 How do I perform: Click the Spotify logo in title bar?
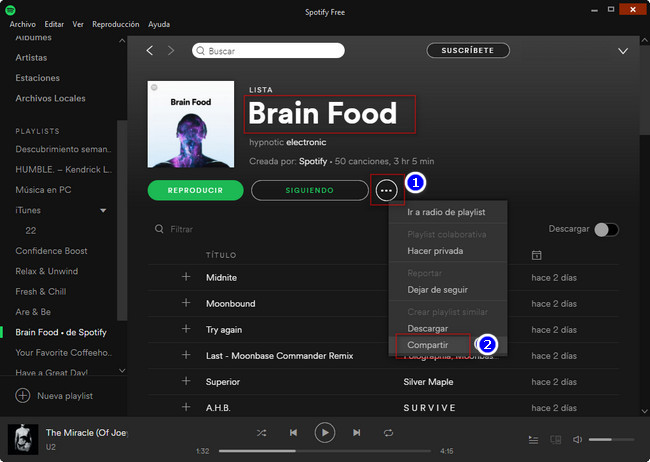click(x=10, y=10)
